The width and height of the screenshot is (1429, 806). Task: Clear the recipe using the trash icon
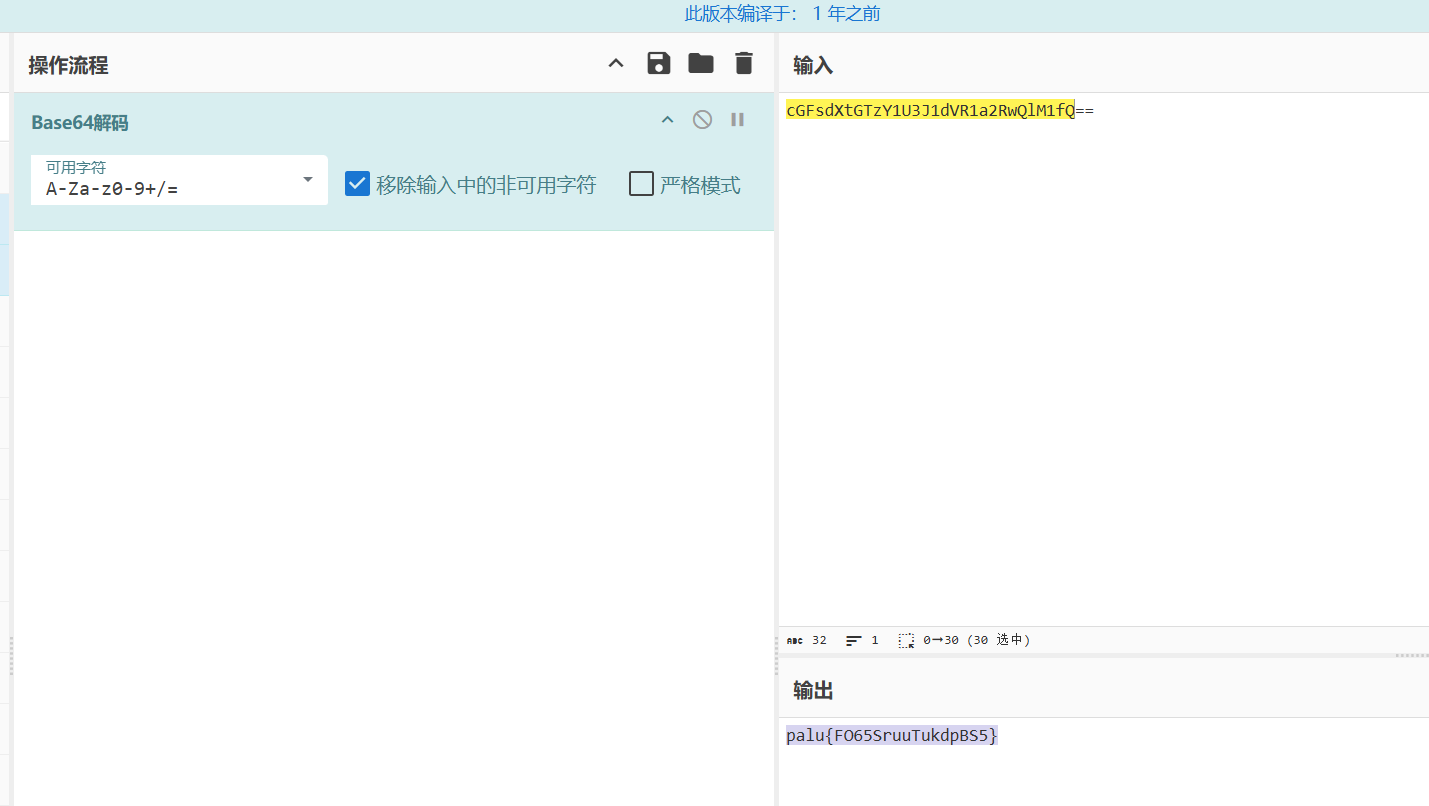tap(743, 64)
